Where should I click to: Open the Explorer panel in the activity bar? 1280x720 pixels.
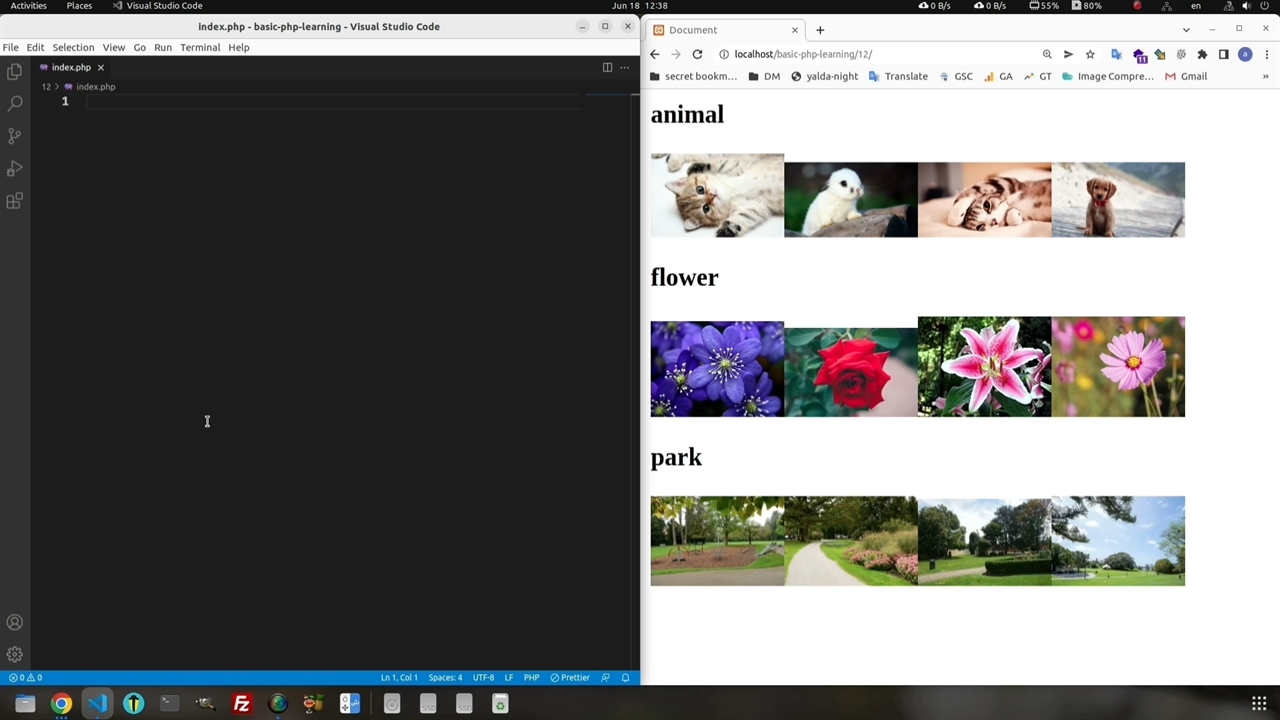tap(14, 71)
